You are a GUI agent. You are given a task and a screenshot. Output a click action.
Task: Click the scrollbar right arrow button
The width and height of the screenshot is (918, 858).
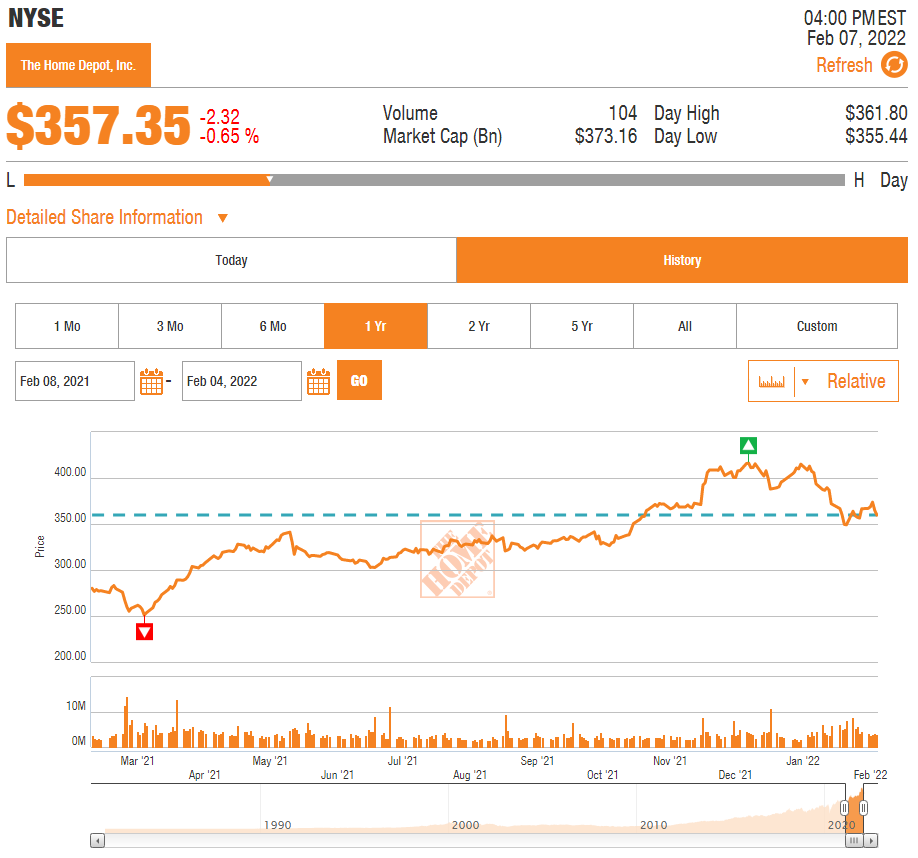pyautogui.click(x=871, y=841)
